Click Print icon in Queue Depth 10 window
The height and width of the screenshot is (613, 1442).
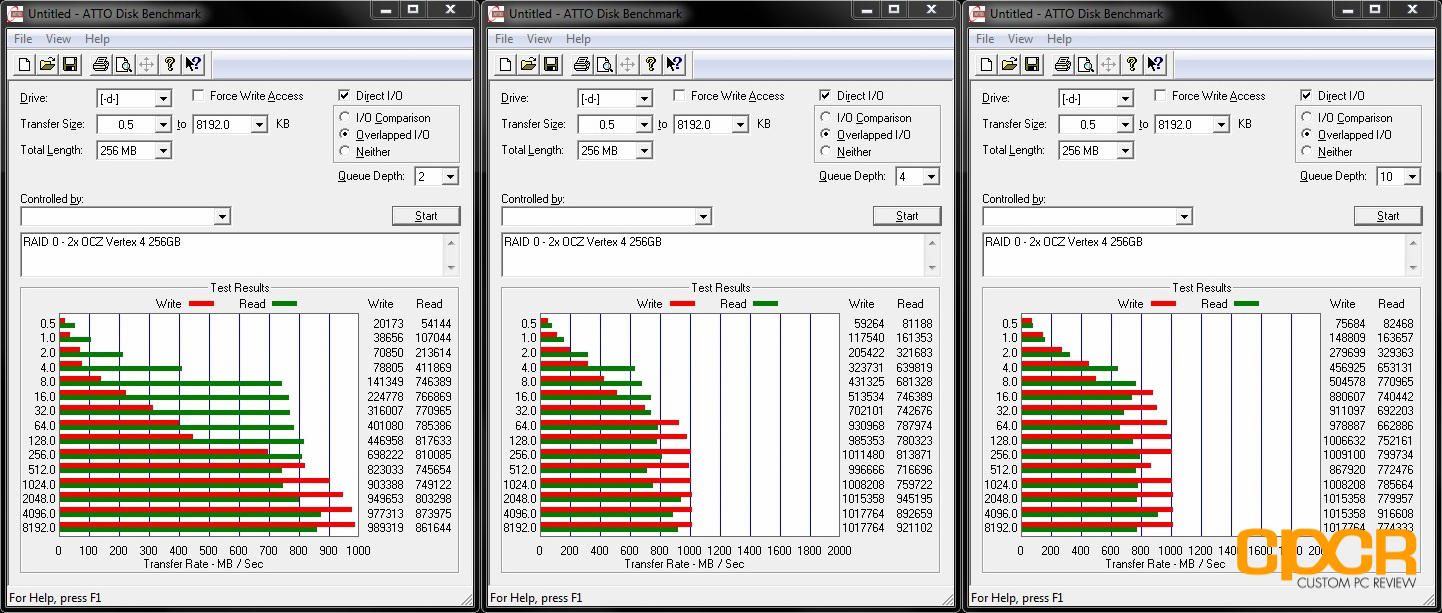coord(1063,65)
